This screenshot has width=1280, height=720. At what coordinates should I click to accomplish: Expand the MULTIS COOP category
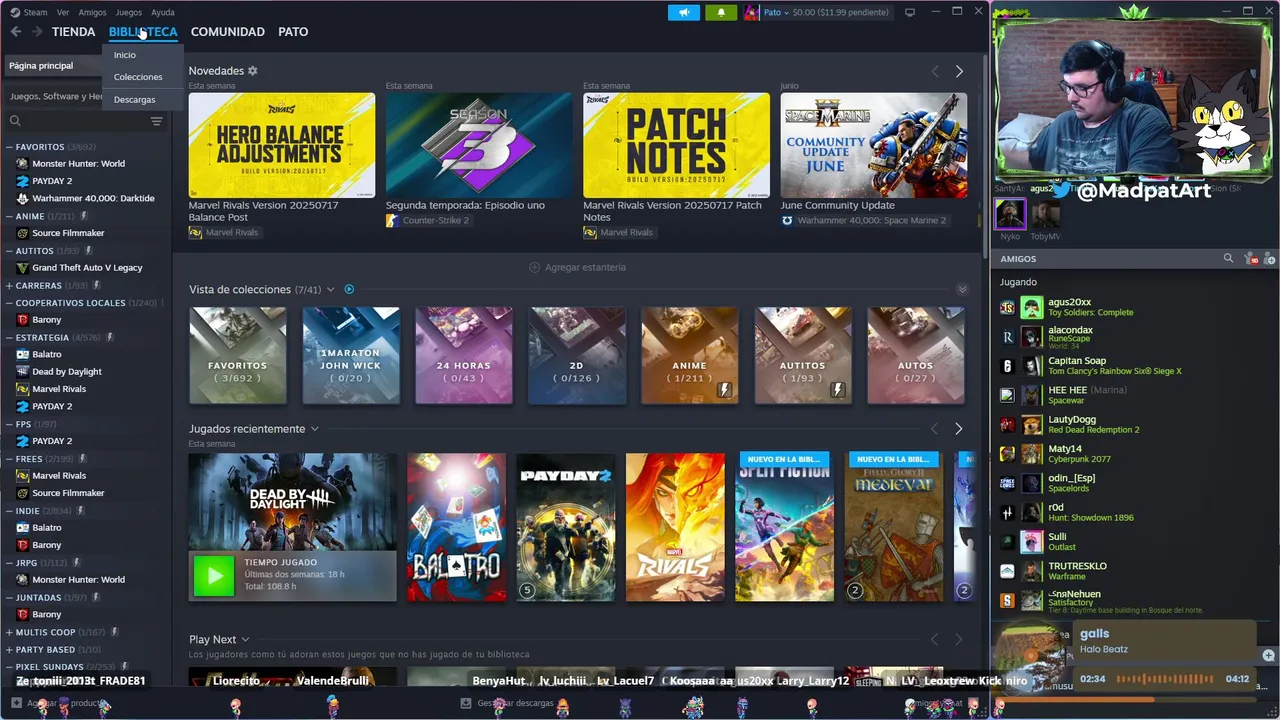click(x=9, y=632)
